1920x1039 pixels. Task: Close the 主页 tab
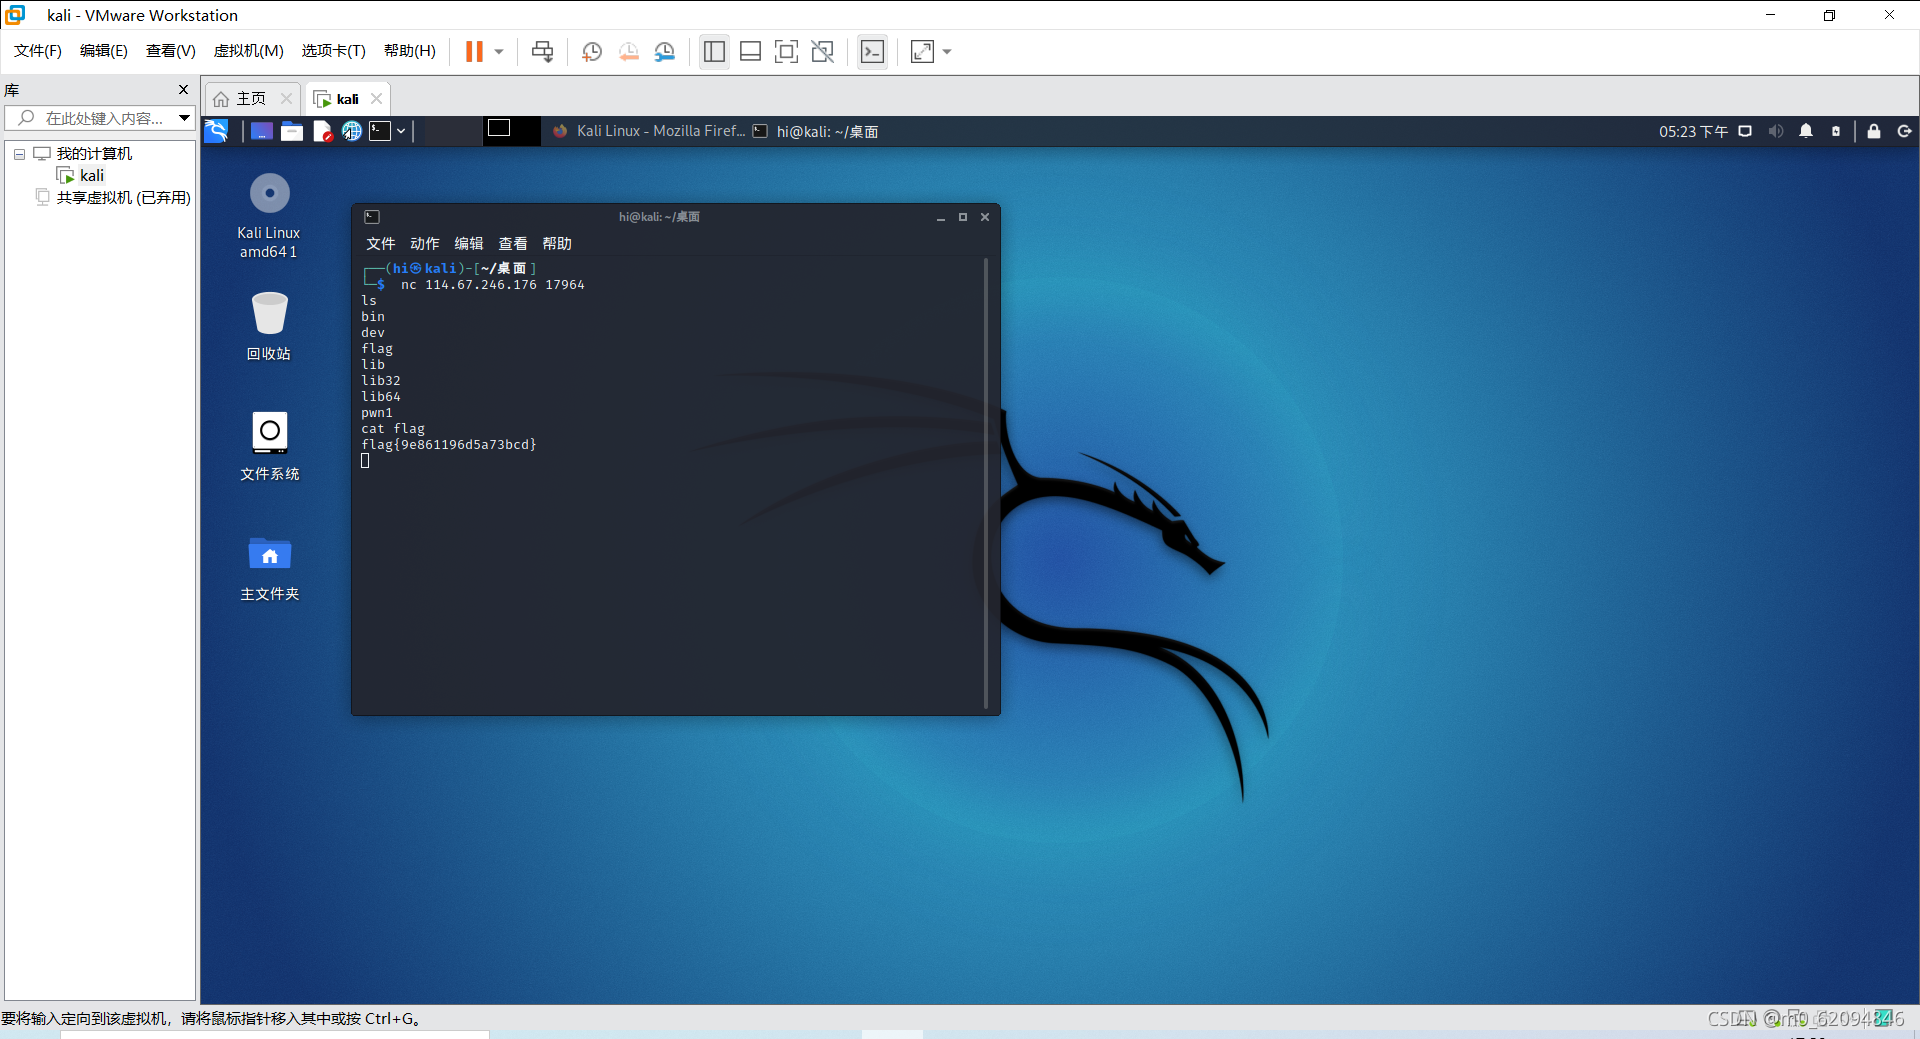[286, 98]
